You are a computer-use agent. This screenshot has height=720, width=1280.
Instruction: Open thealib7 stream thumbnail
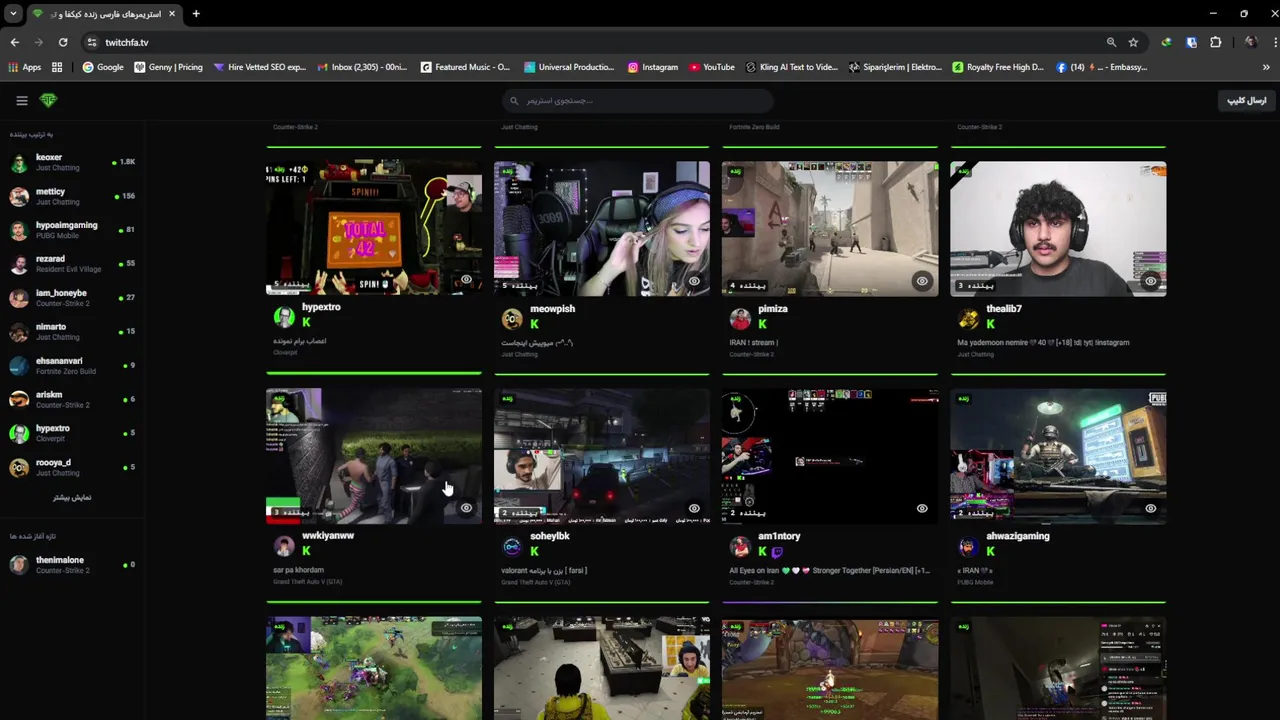[1058, 228]
